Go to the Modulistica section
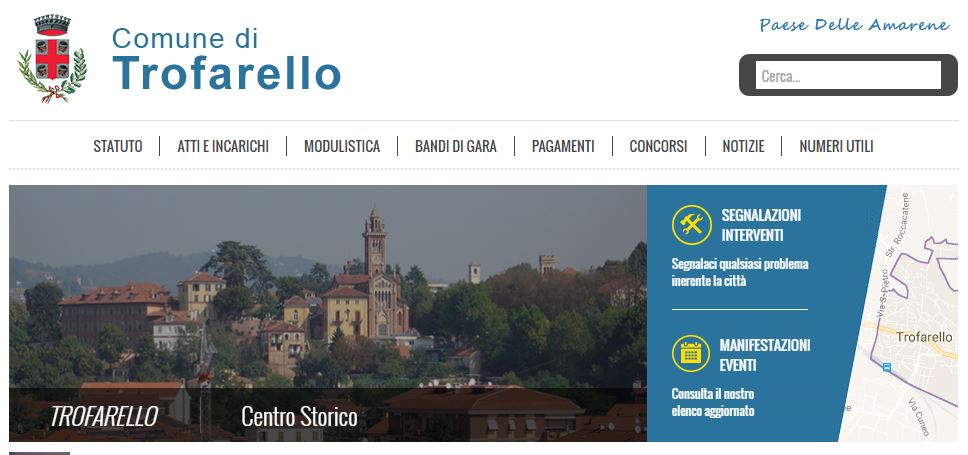The image size is (968, 455). 342,146
